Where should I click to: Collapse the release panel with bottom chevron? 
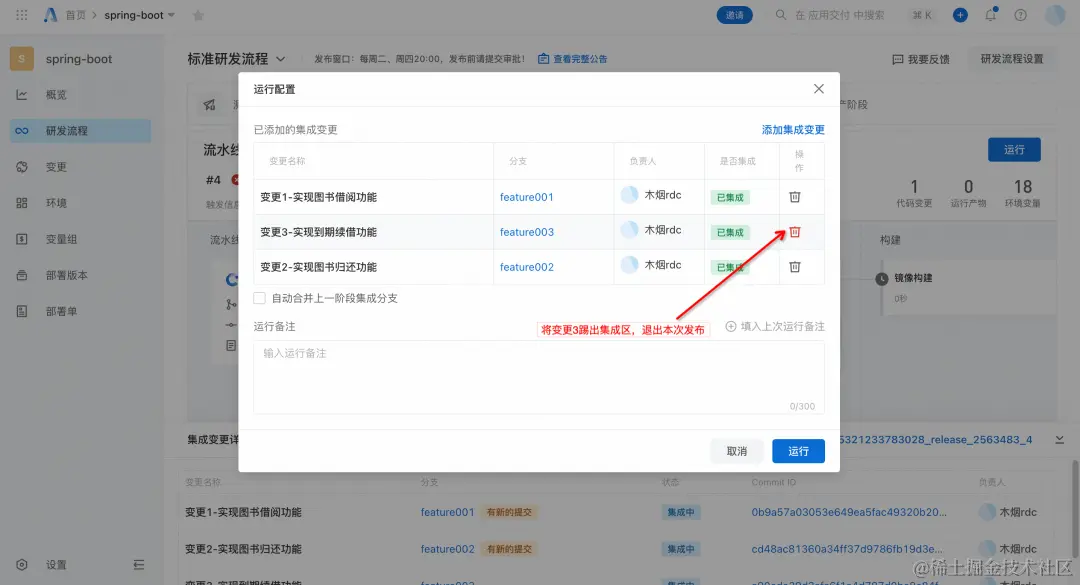click(1061, 438)
